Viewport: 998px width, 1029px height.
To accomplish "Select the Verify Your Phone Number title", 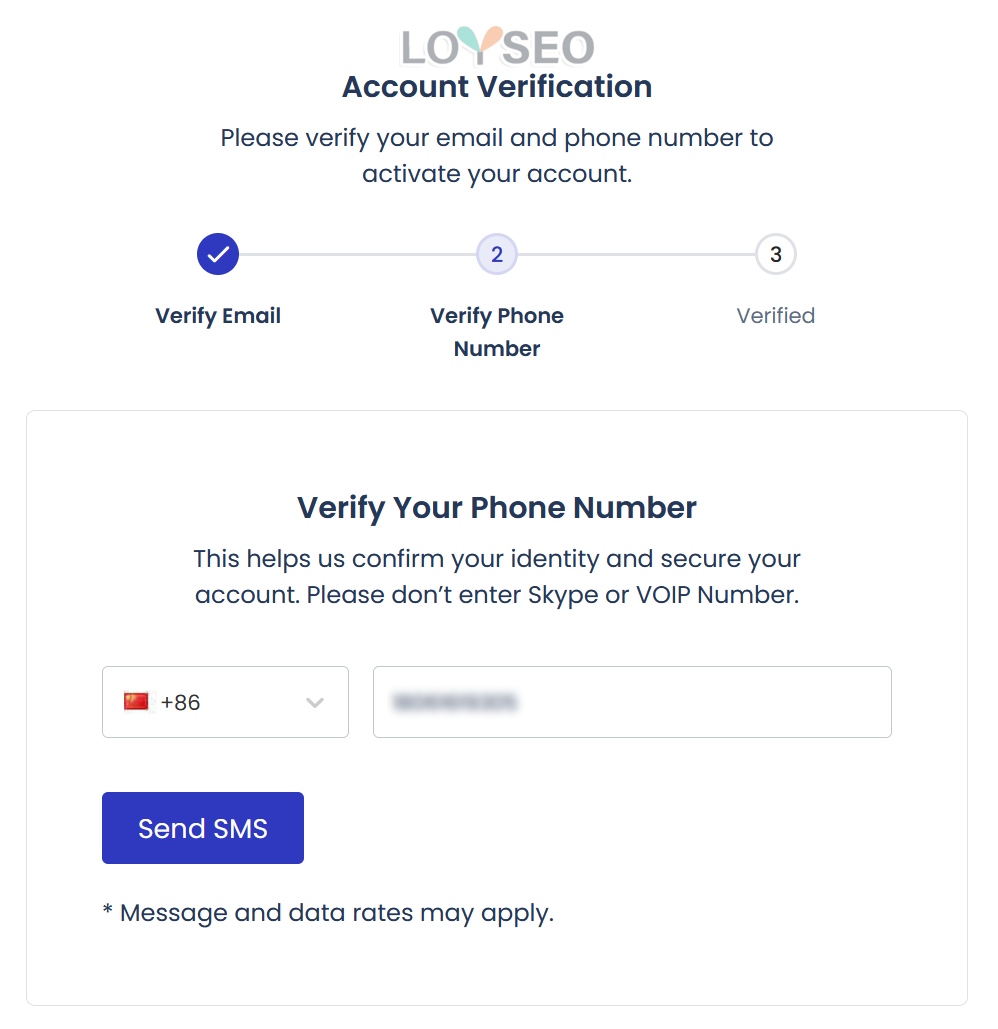I will (497, 508).
